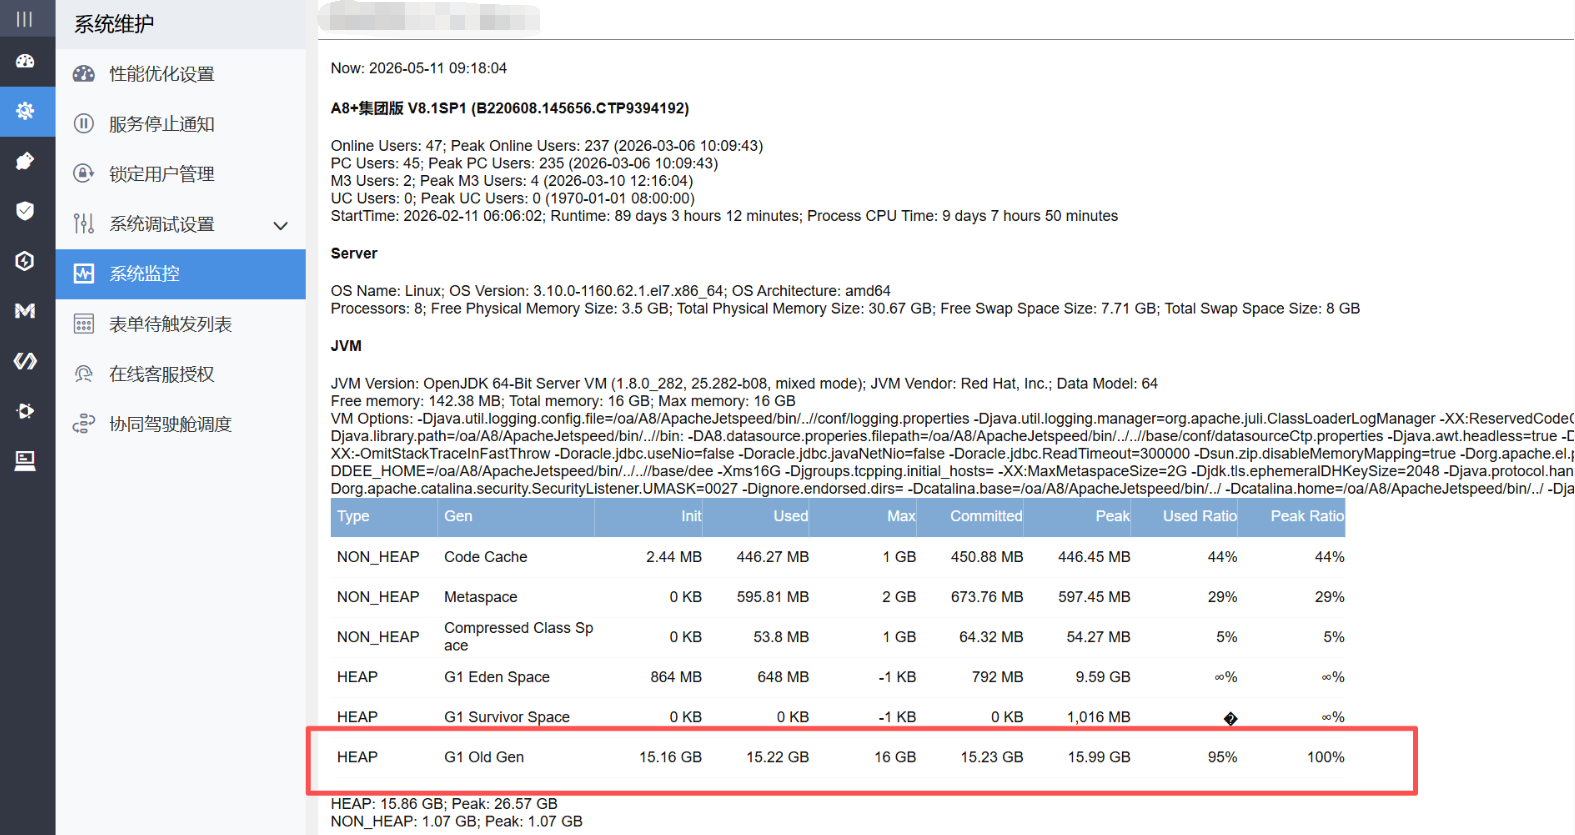
Task: Click the 595.81 MB used value for Metaspace
Action: tap(772, 597)
